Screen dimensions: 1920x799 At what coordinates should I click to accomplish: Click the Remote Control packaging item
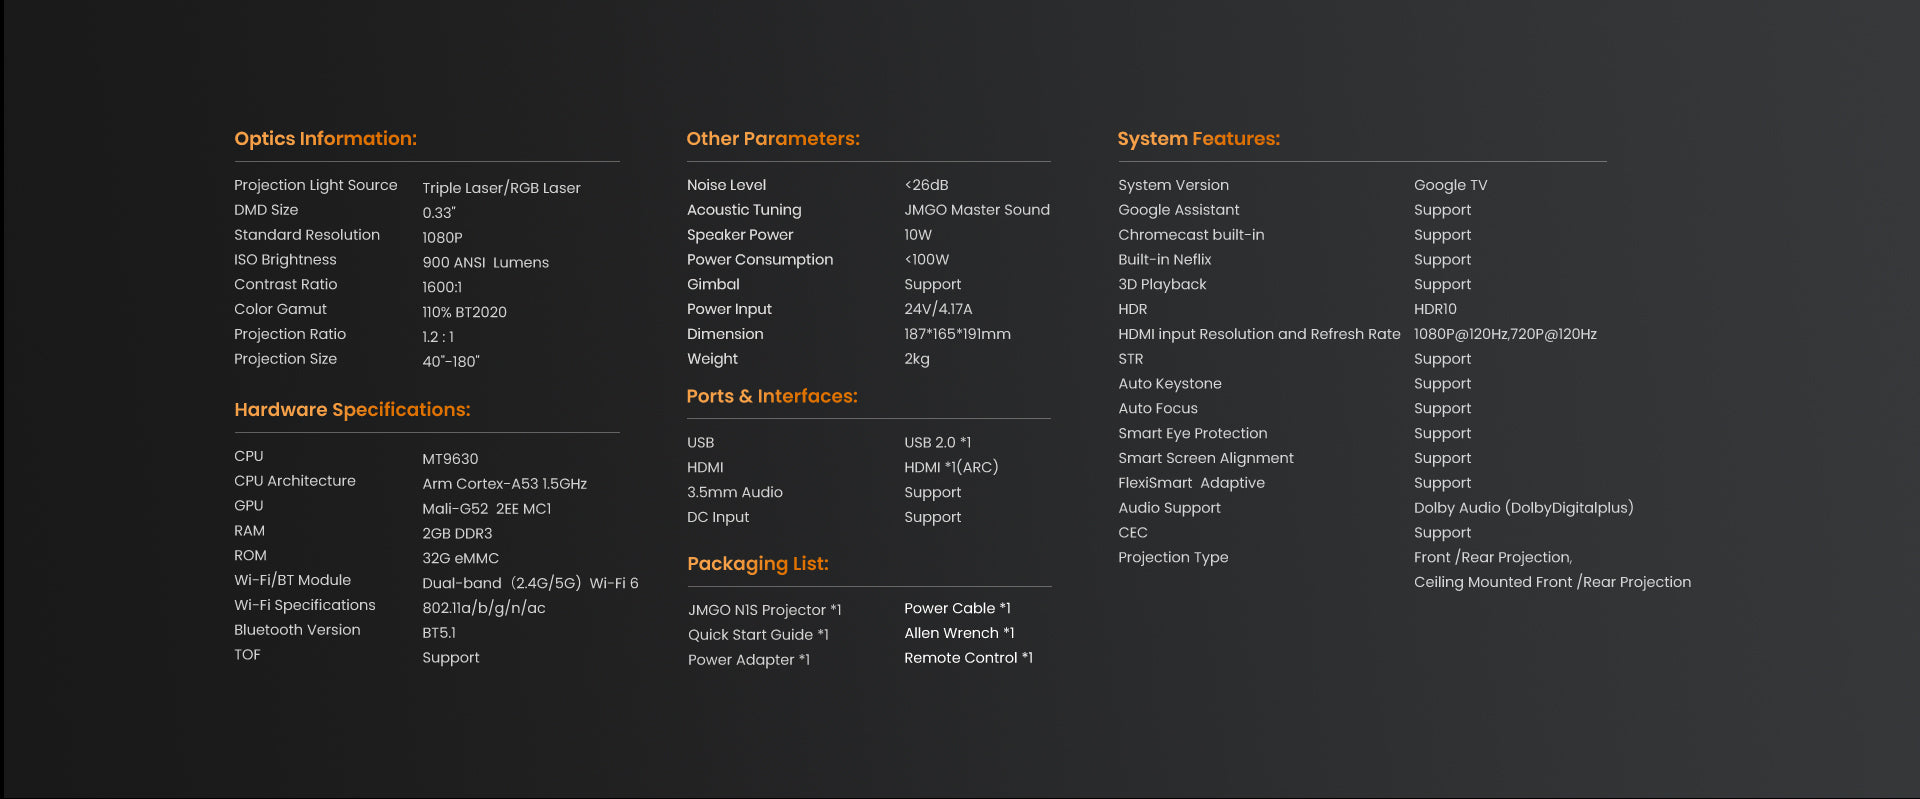[967, 658]
